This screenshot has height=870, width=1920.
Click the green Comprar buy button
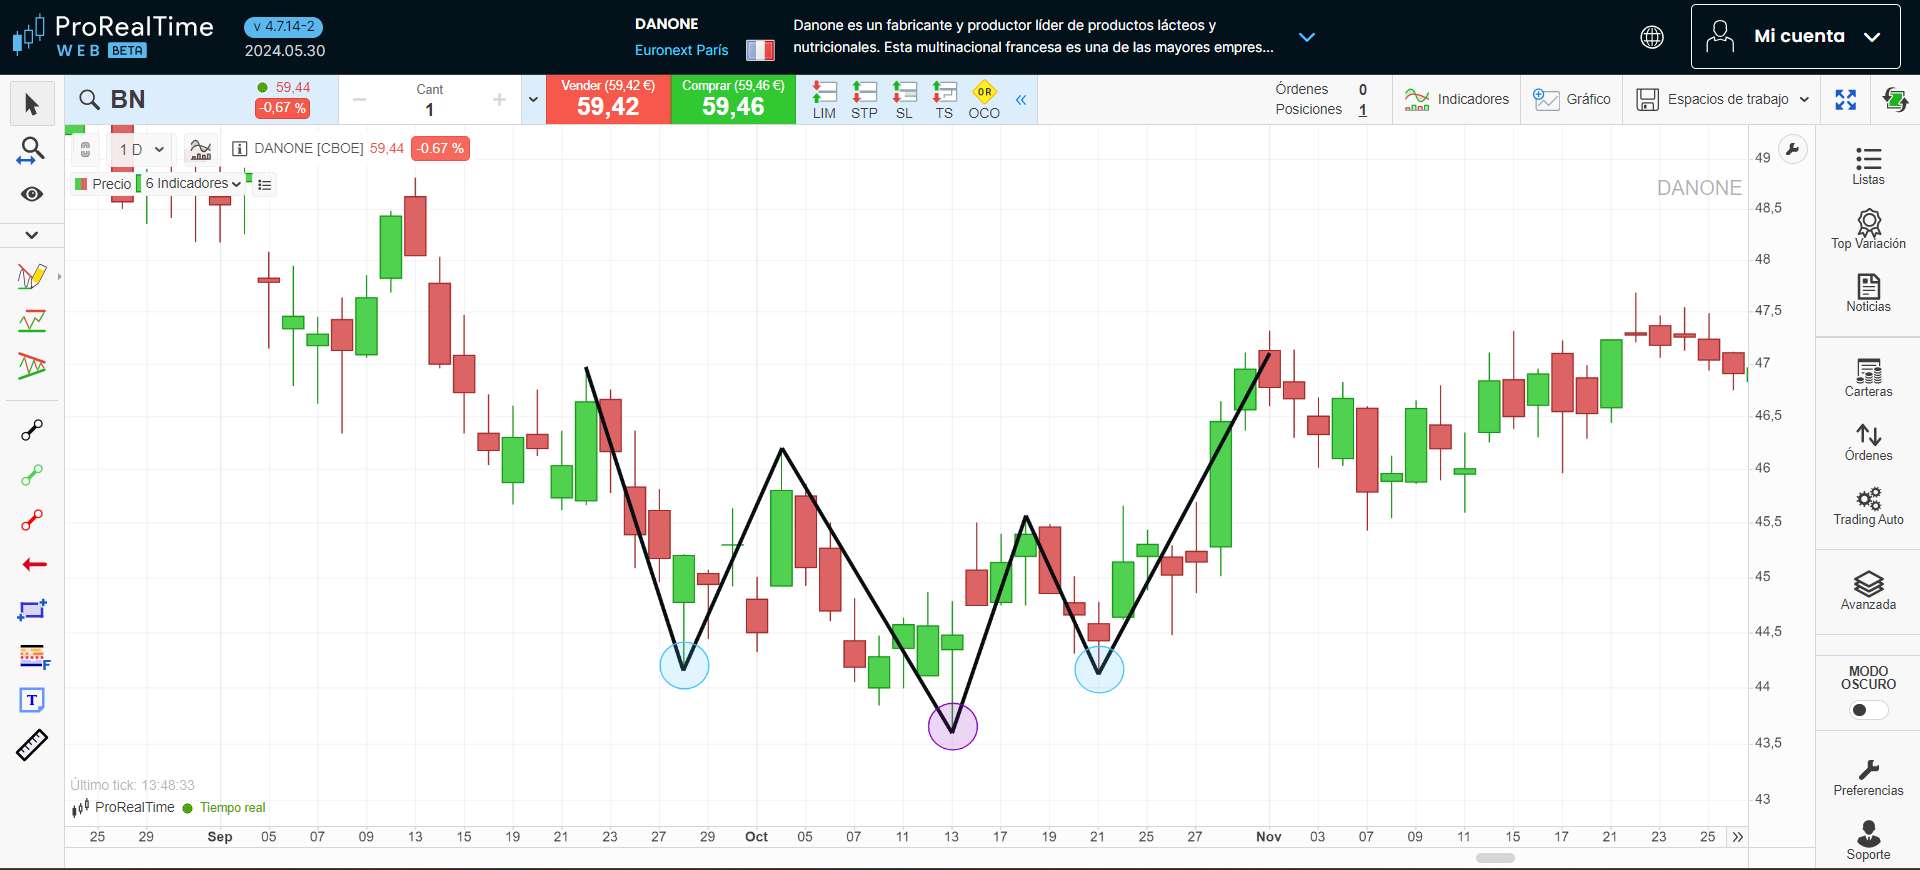click(733, 100)
